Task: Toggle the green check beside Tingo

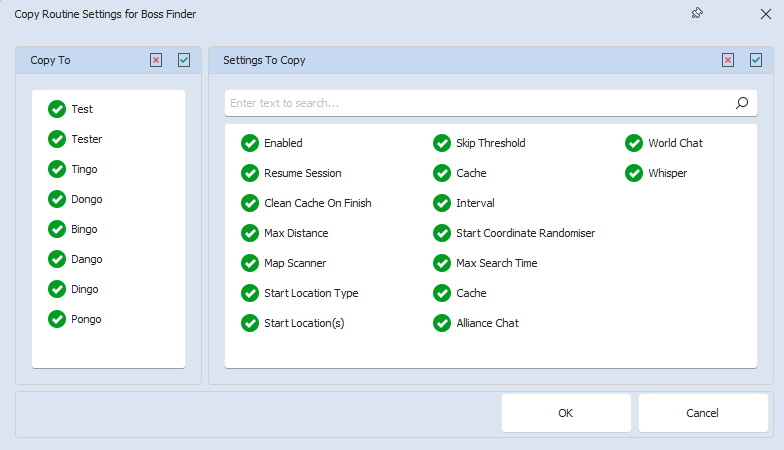Action: click(x=57, y=169)
